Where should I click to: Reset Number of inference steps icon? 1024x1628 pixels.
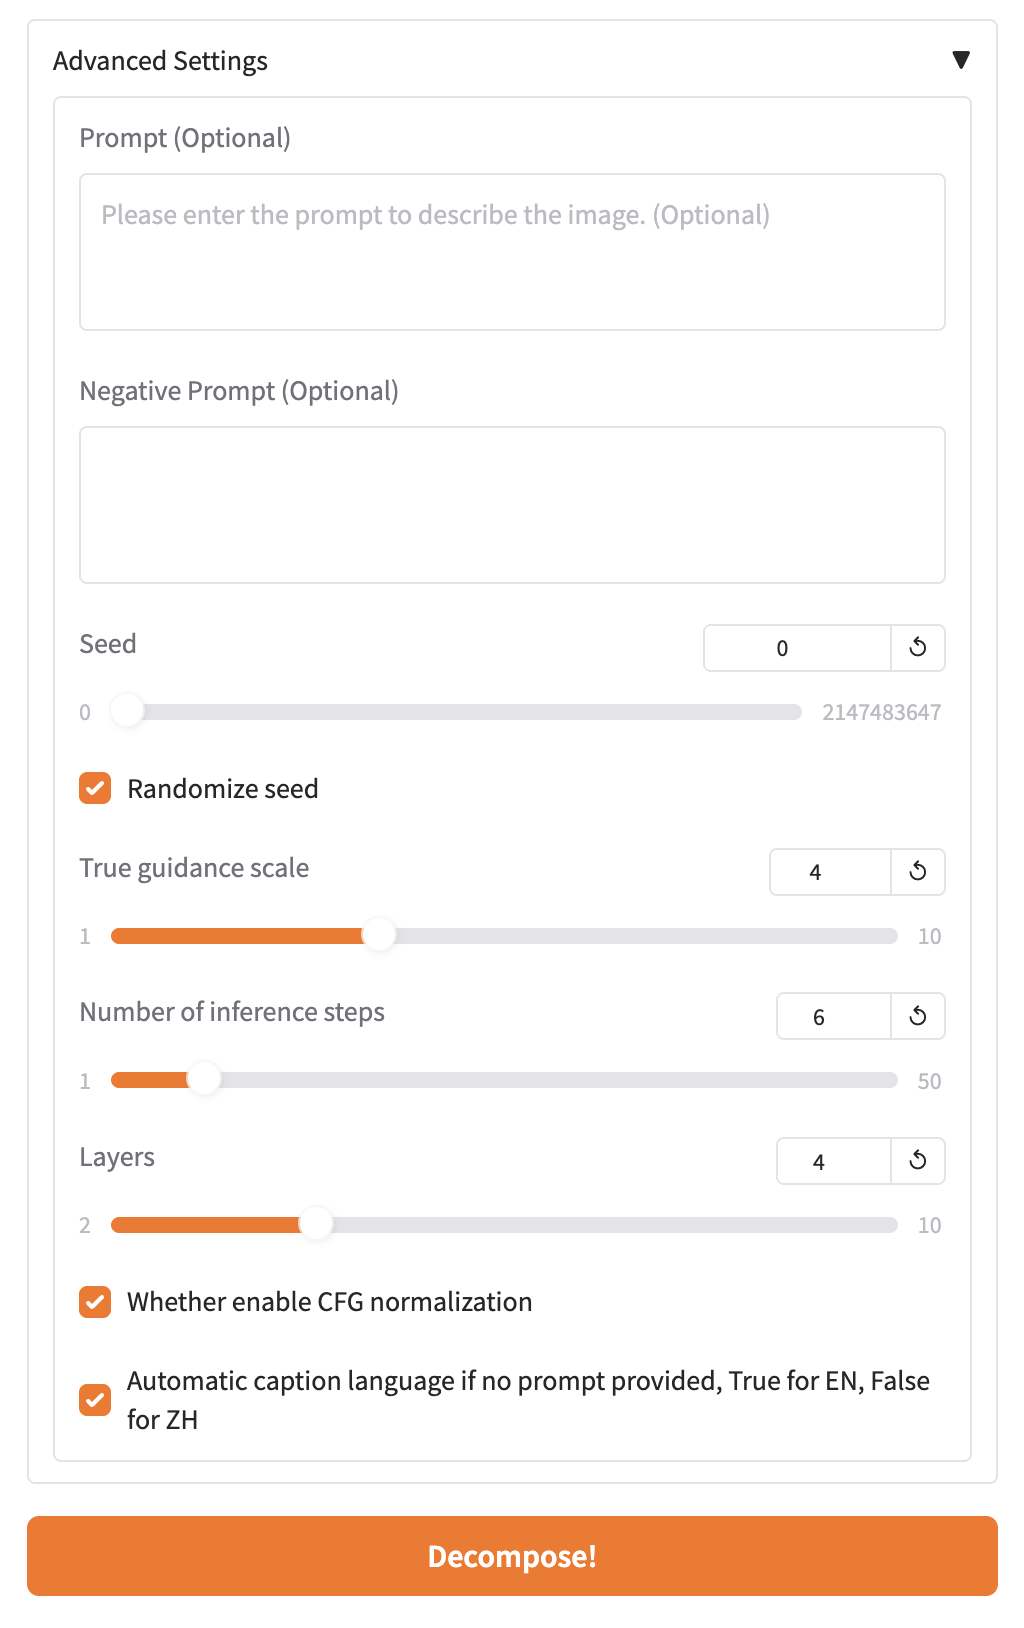[x=917, y=1017]
